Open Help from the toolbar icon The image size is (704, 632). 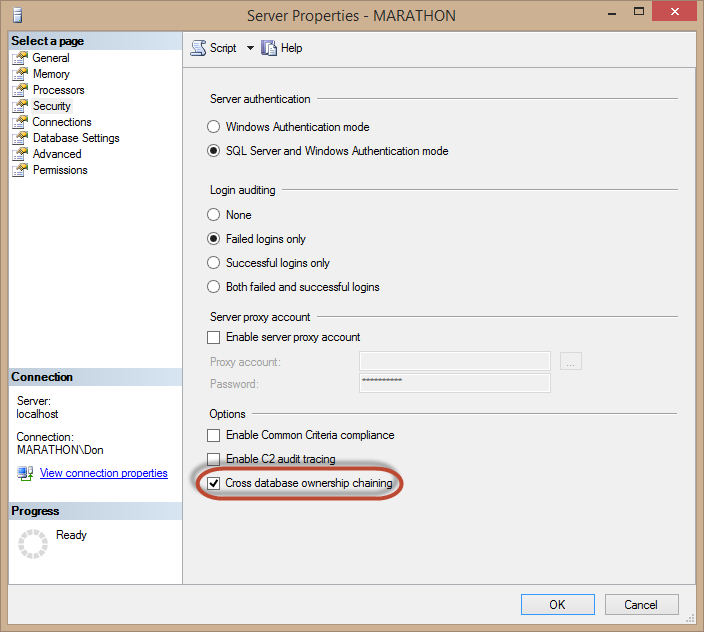tap(269, 48)
